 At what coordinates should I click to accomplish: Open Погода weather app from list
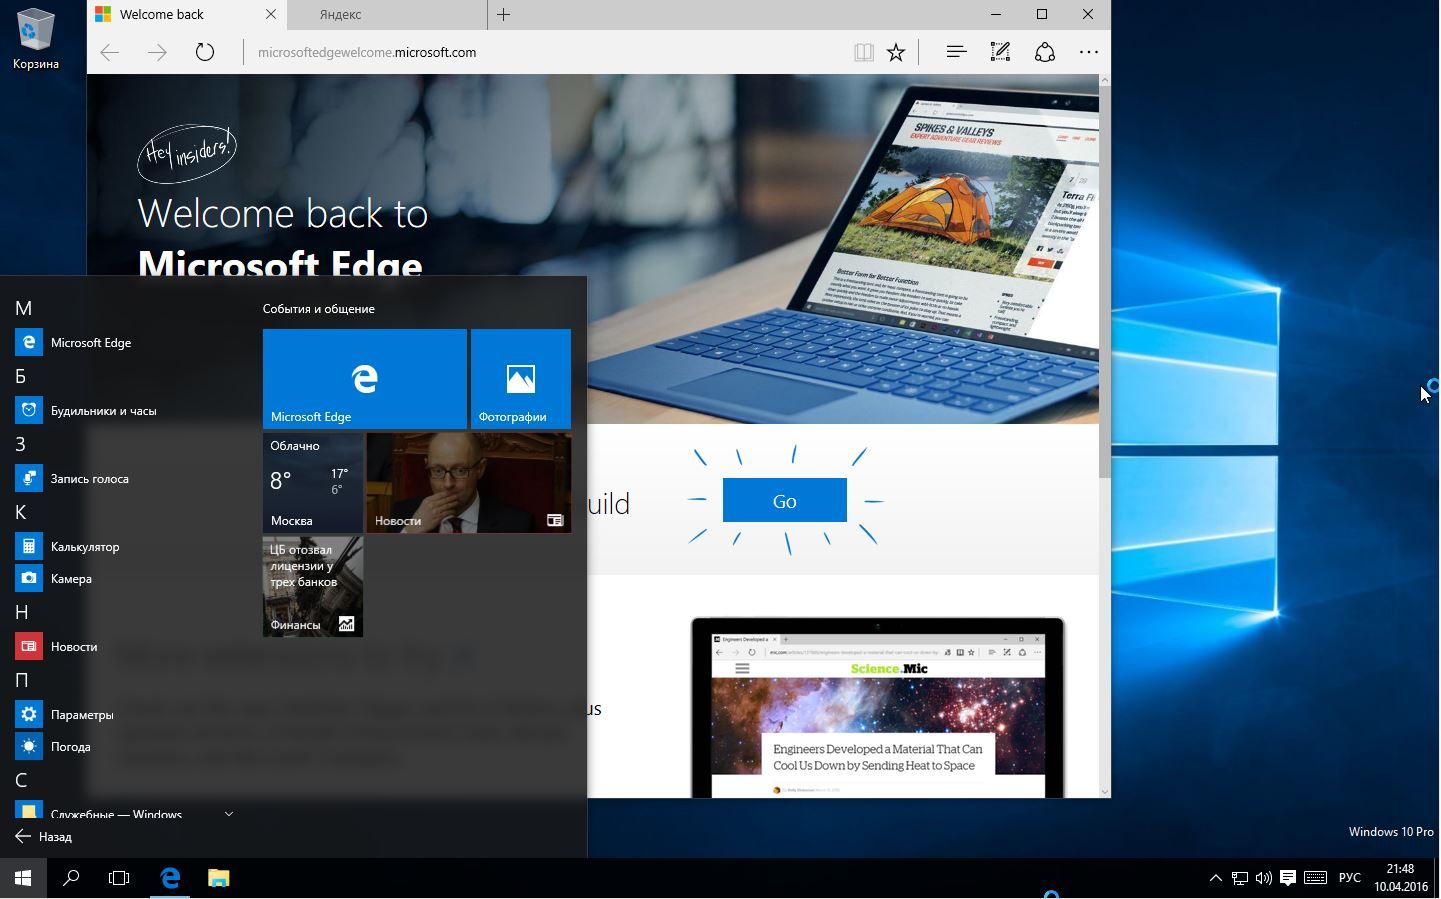[125, 746]
